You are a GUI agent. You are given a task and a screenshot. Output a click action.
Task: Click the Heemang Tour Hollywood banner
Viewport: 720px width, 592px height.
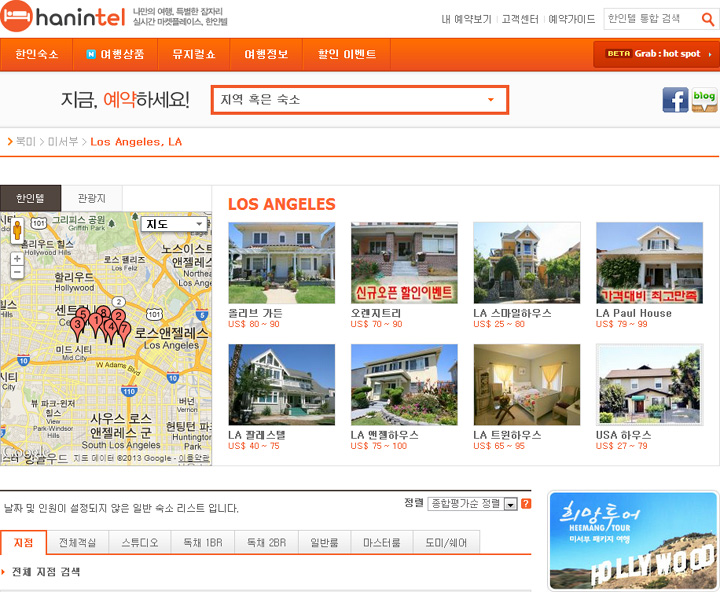[x=634, y=541]
